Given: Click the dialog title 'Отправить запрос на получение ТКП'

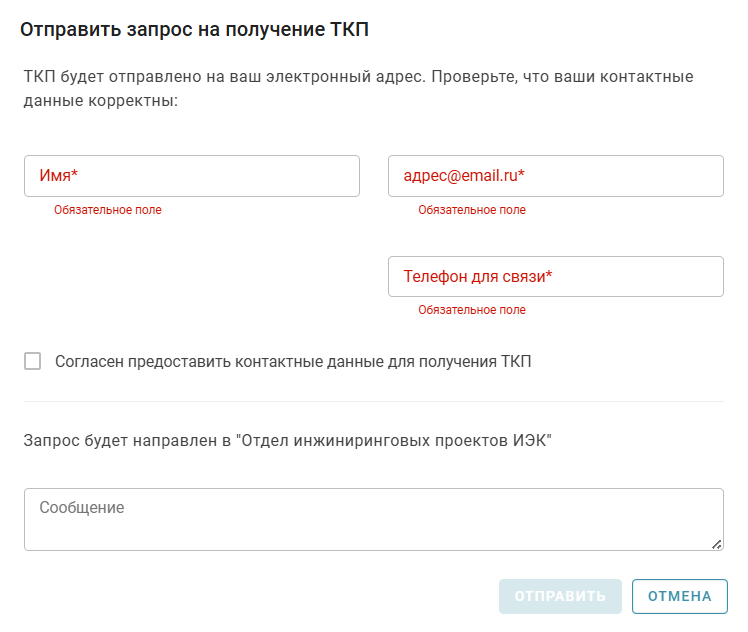Looking at the screenshot, I should [195, 30].
